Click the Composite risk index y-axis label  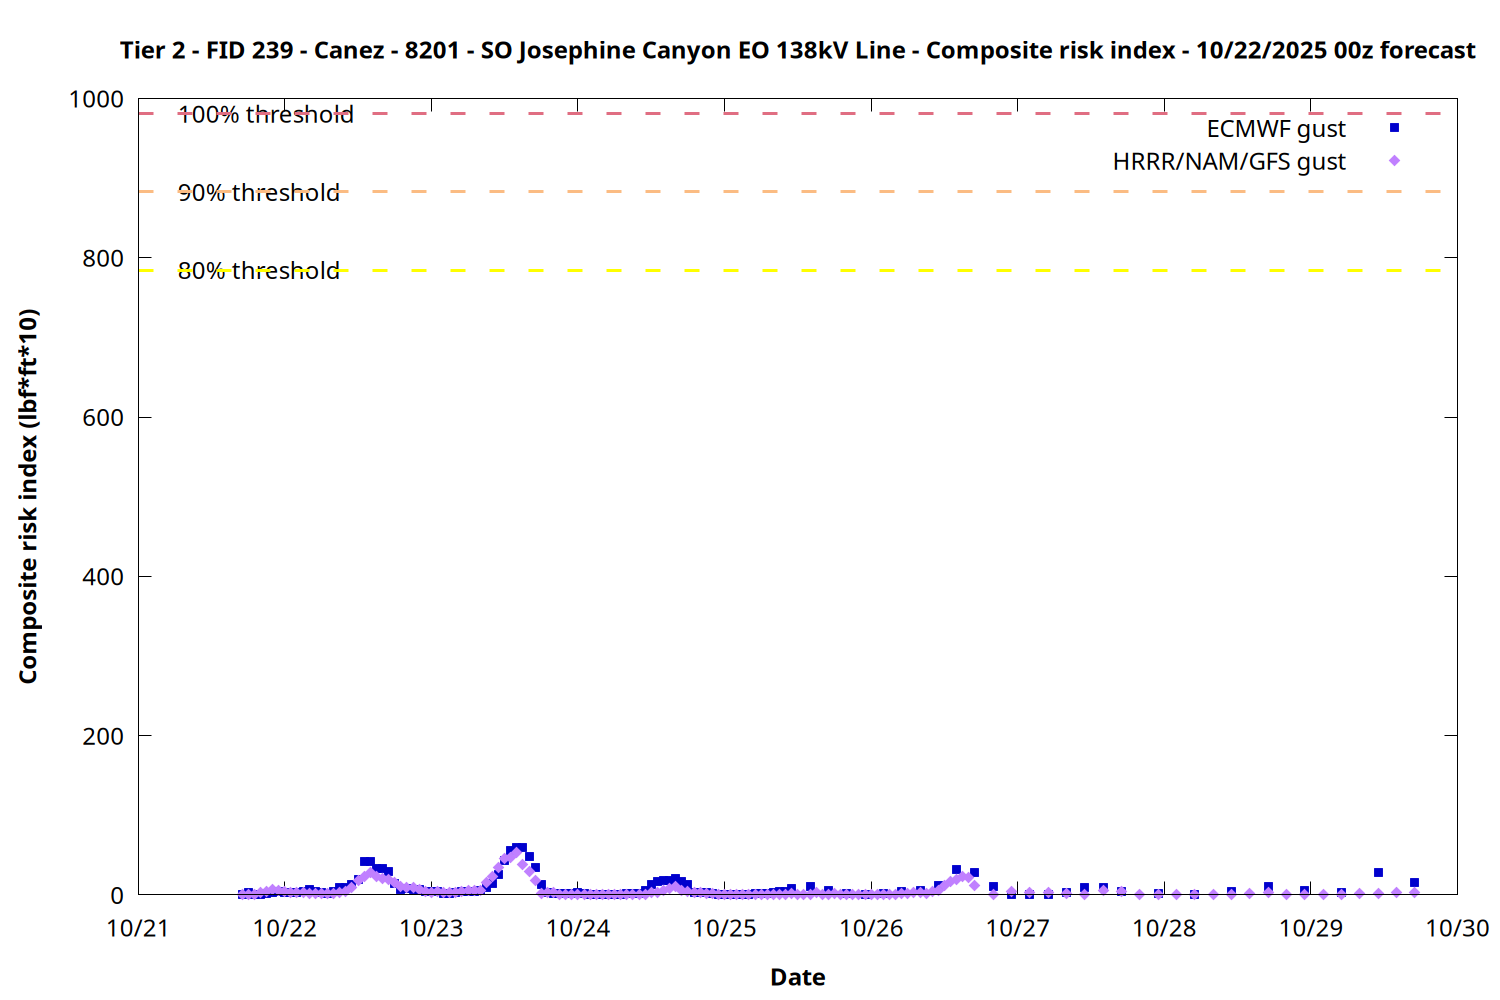(28, 496)
